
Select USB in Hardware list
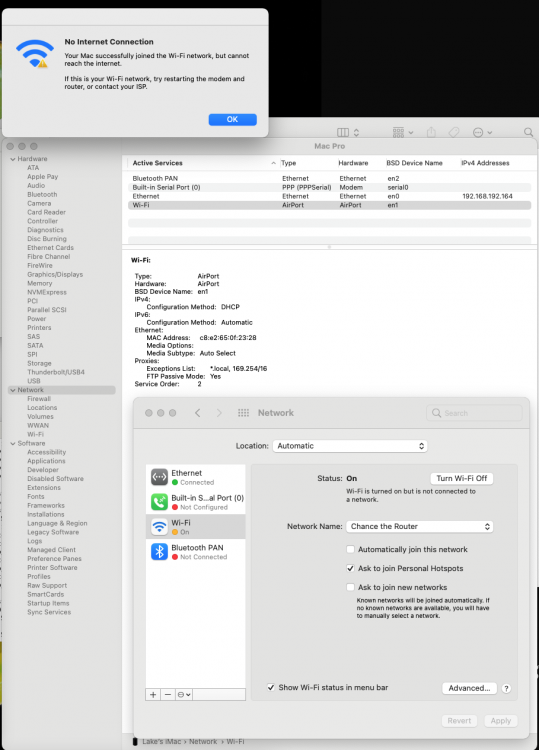click(x=33, y=381)
